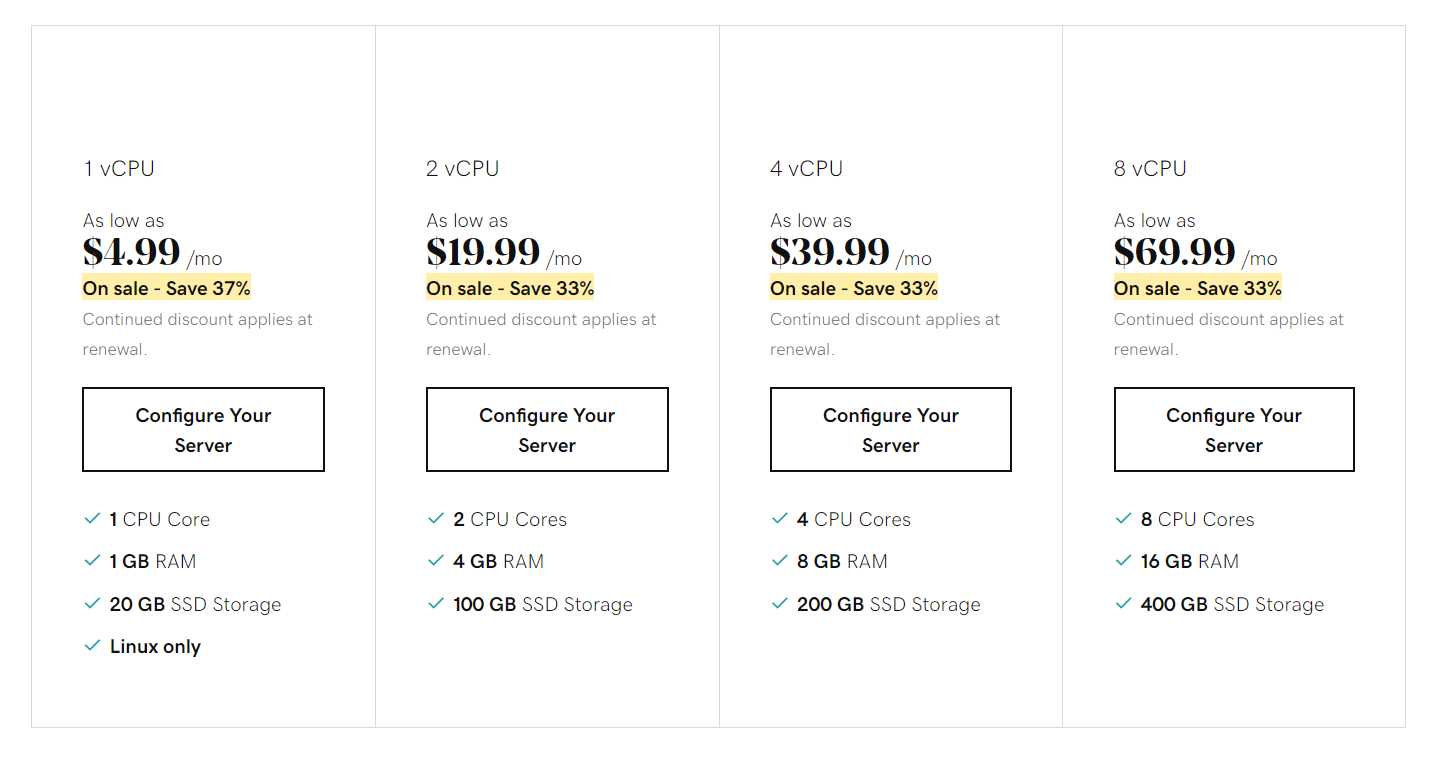Click the $69.99 per month price
The width and height of the screenshot is (1438, 758).
(1196, 252)
